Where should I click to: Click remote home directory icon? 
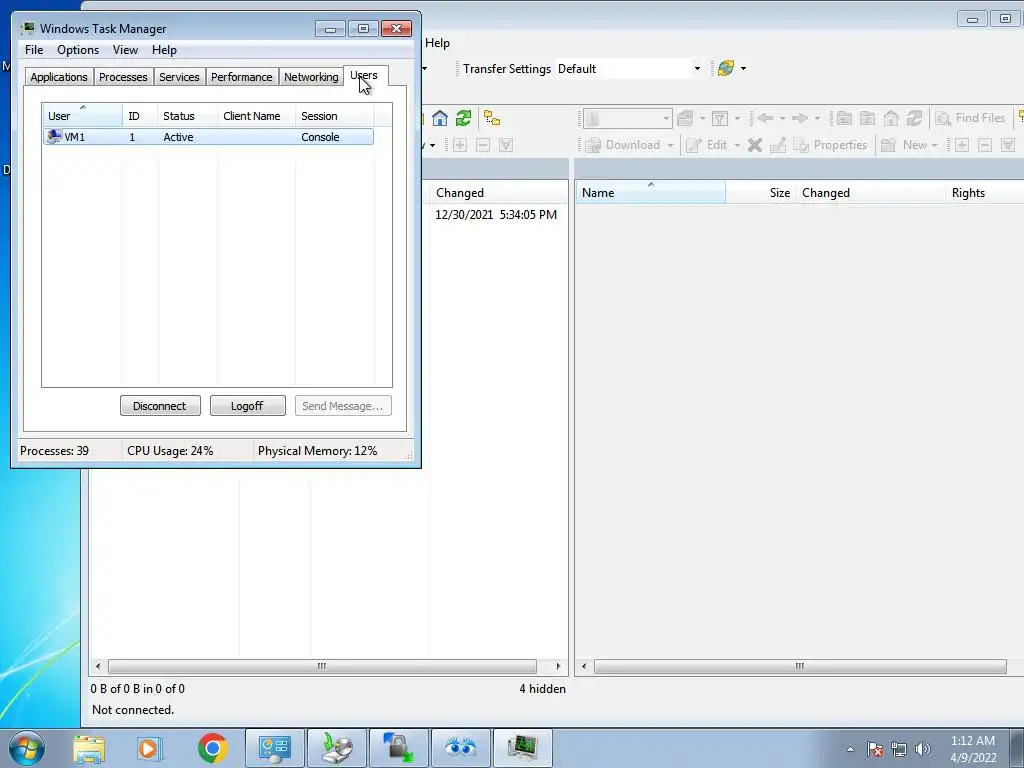tap(891, 118)
